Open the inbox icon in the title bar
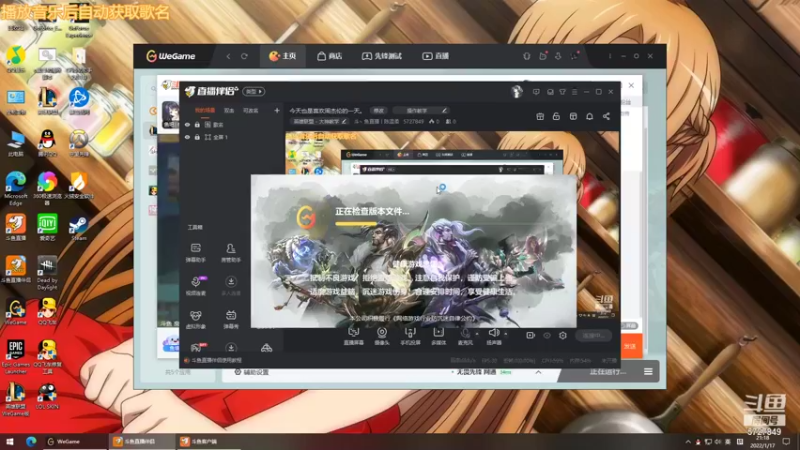Viewport: 800px width, 450px height. click(x=550, y=92)
